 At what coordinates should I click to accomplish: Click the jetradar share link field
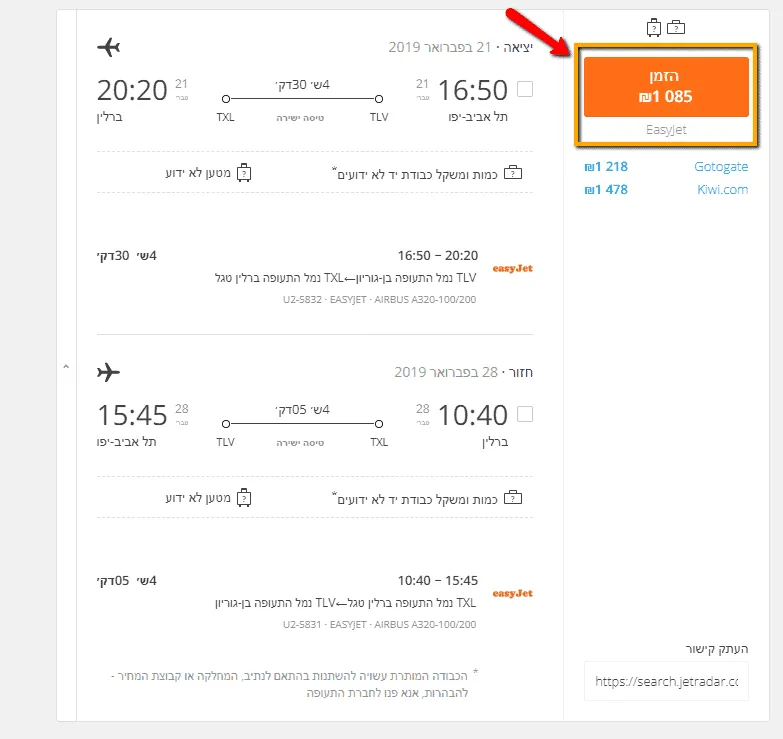coord(666,681)
